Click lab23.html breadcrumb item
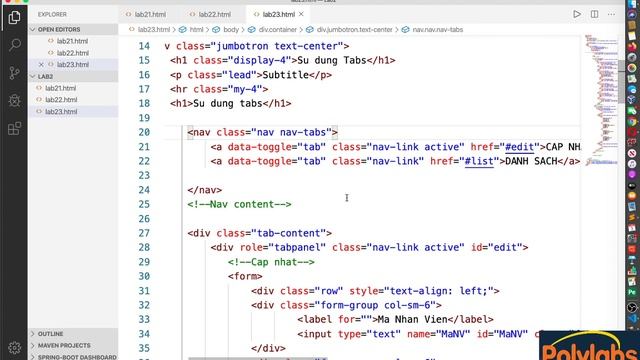640x360 pixels. tap(153, 29)
